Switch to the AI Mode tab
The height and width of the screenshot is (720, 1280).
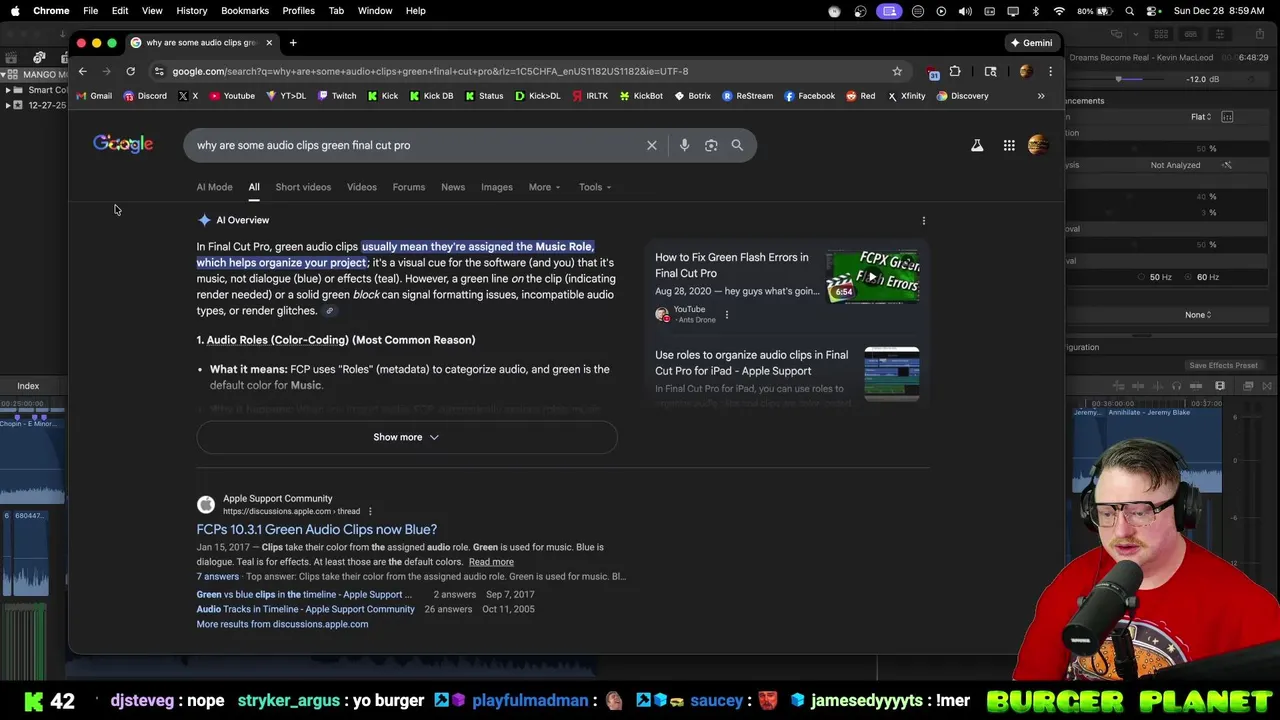[x=214, y=187]
